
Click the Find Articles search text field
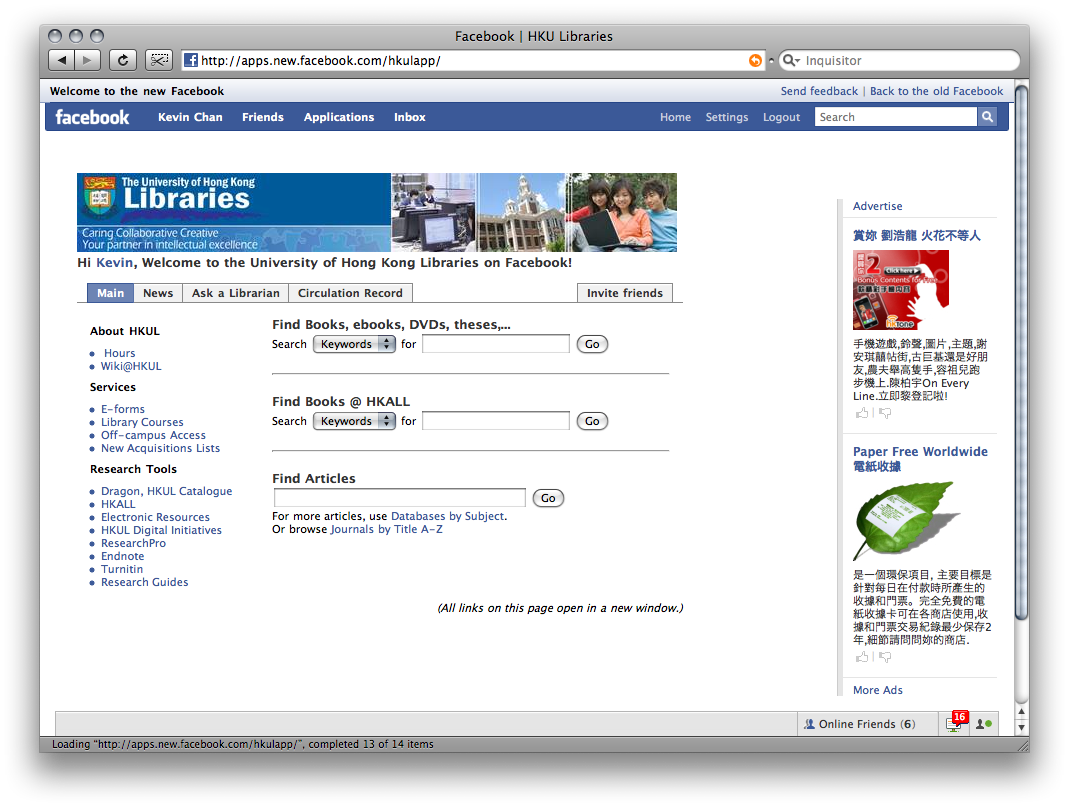pyautogui.click(x=399, y=498)
